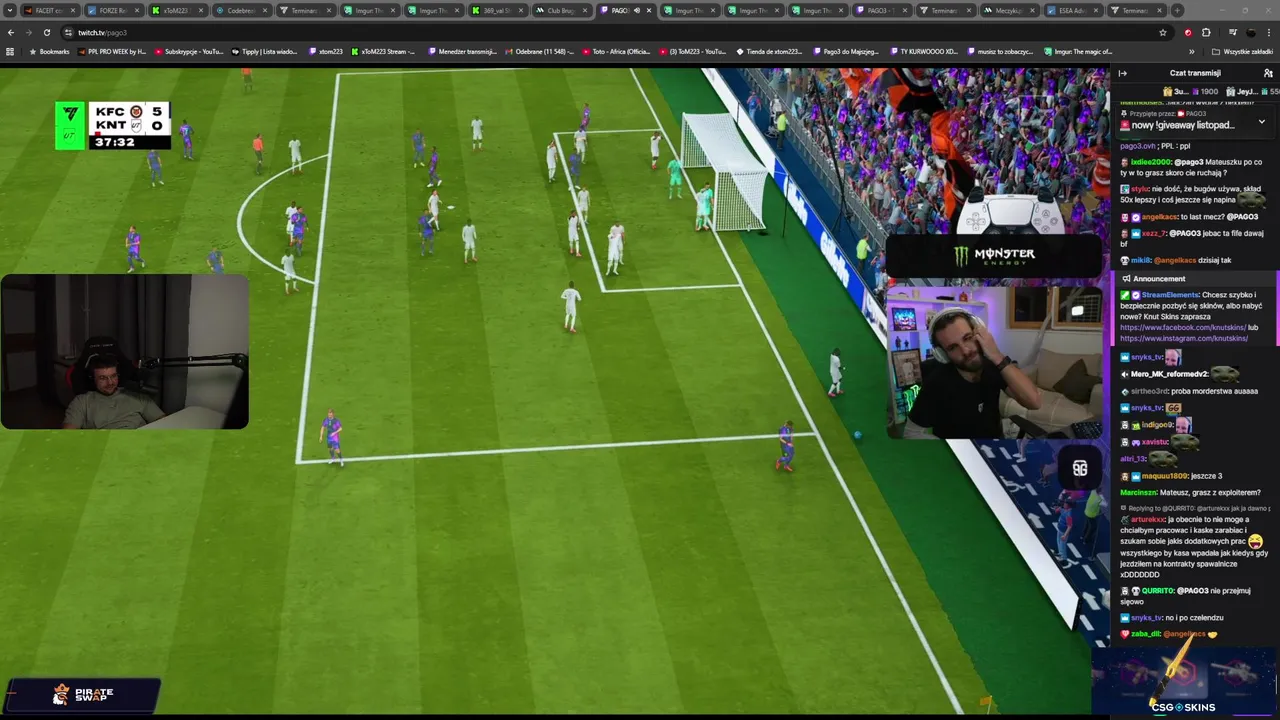This screenshot has height=720, width=1280.
Task: Show hidden bookmarks with the double chevron
Action: coord(1191,51)
